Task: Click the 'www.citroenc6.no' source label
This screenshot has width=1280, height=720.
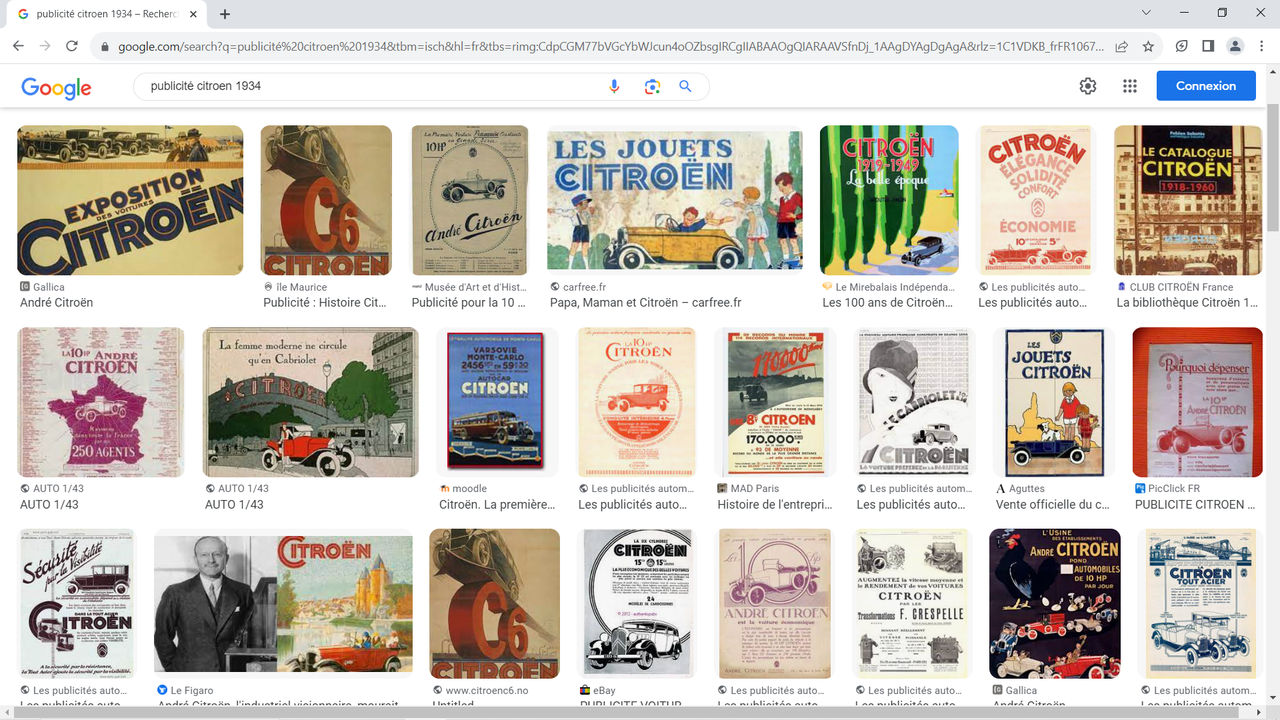Action: pyautogui.click(x=489, y=691)
